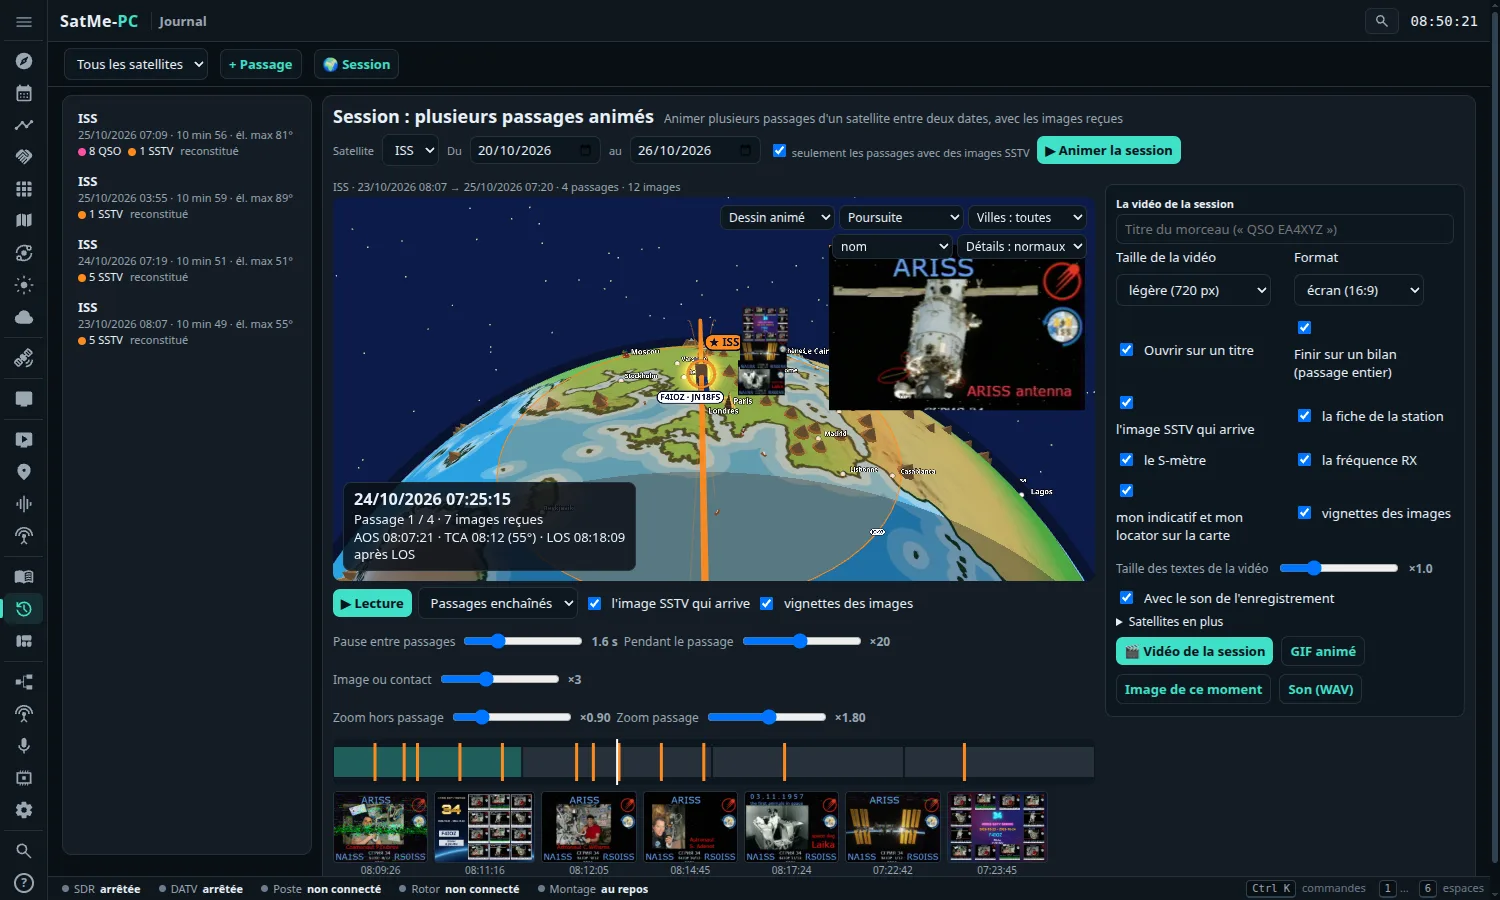Screen dimensions: 1500x900
Task: Open the microphone icon in the sidebar
Action: 24,746
